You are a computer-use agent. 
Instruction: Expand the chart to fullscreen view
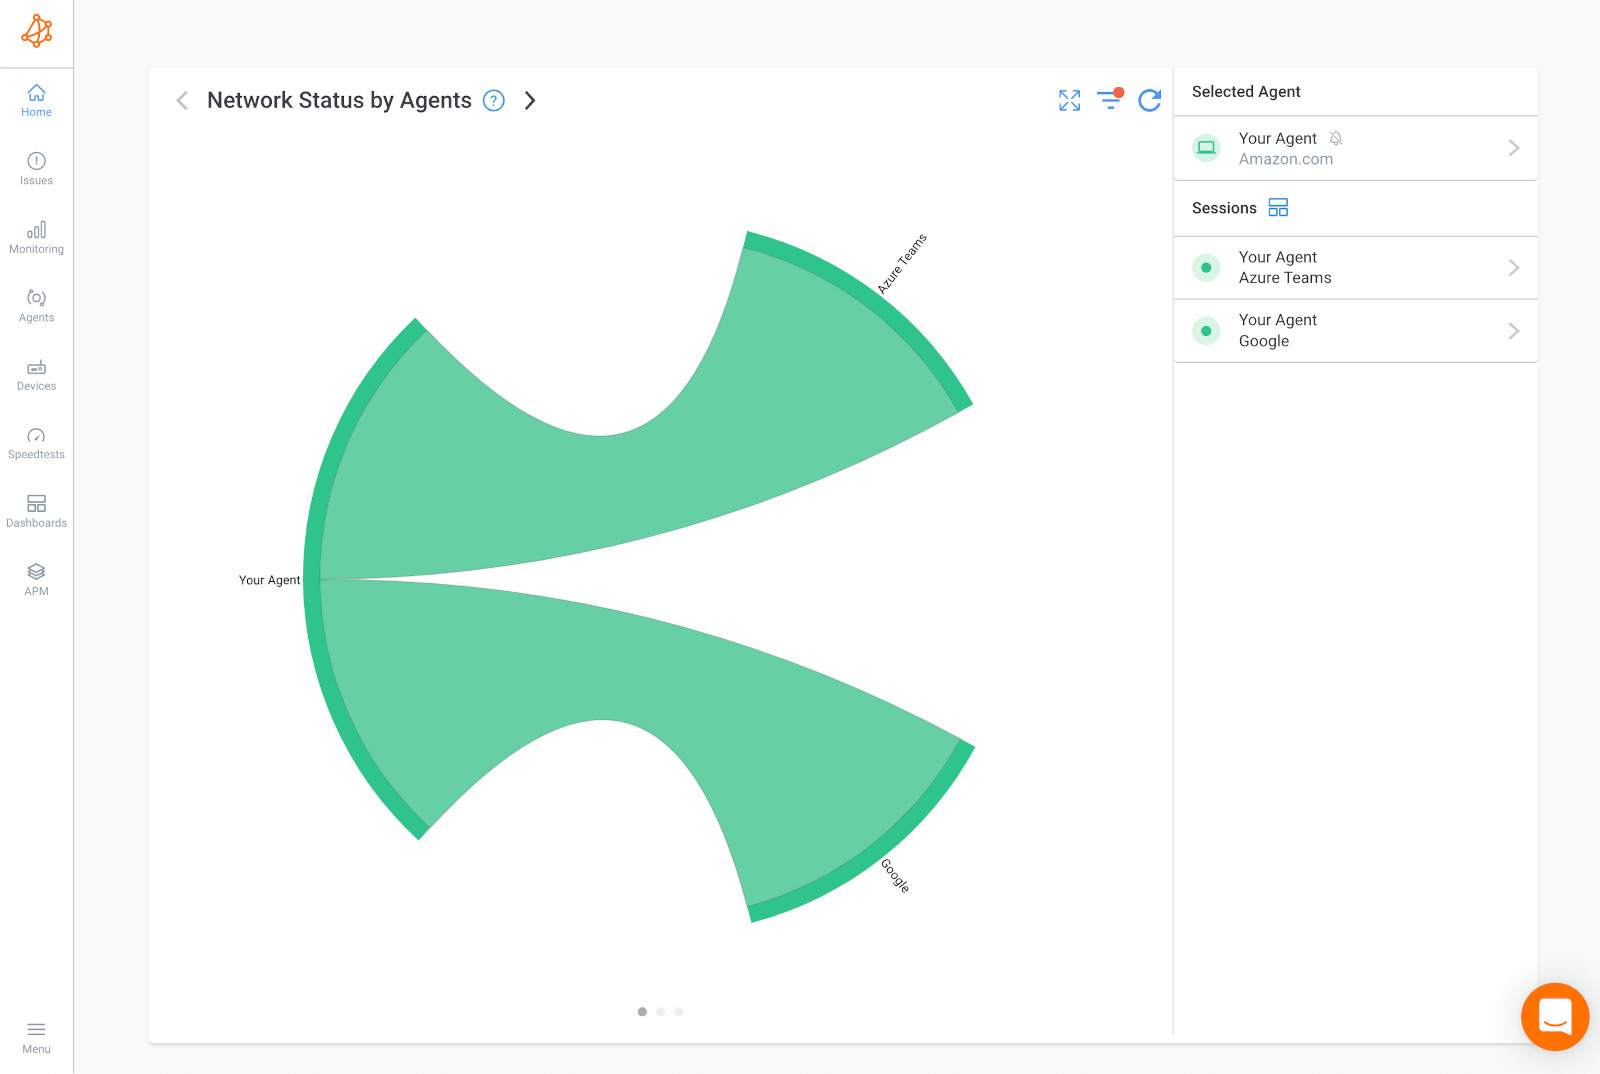[1068, 100]
